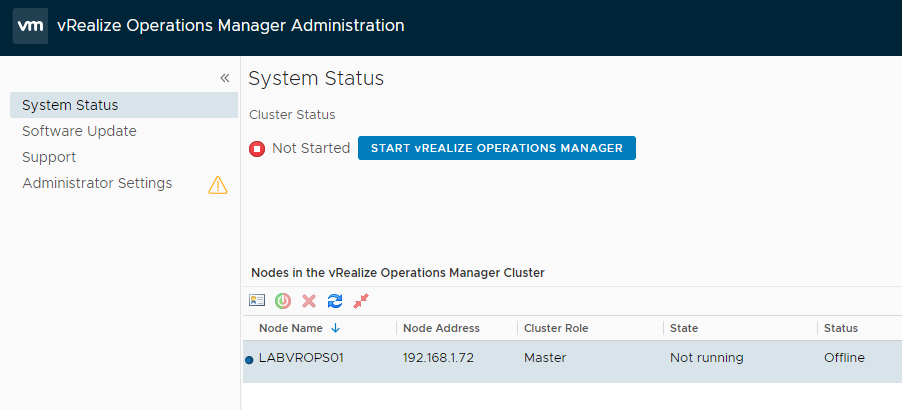Sort by Node Address column
Viewport: 902px width, 410px height.
click(x=441, y=328)
